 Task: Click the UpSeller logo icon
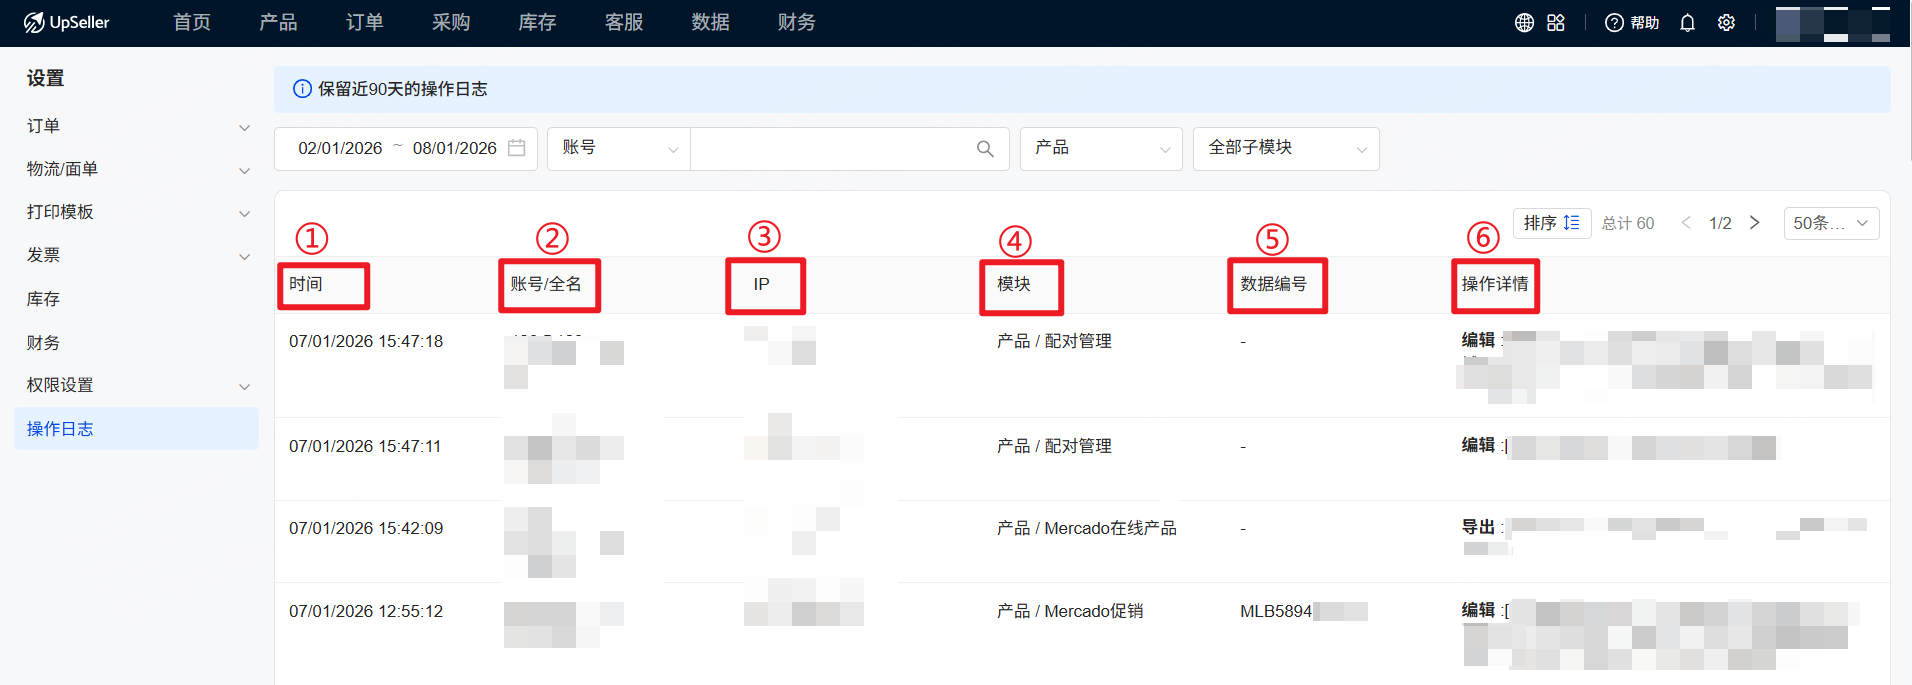[34, 22]
